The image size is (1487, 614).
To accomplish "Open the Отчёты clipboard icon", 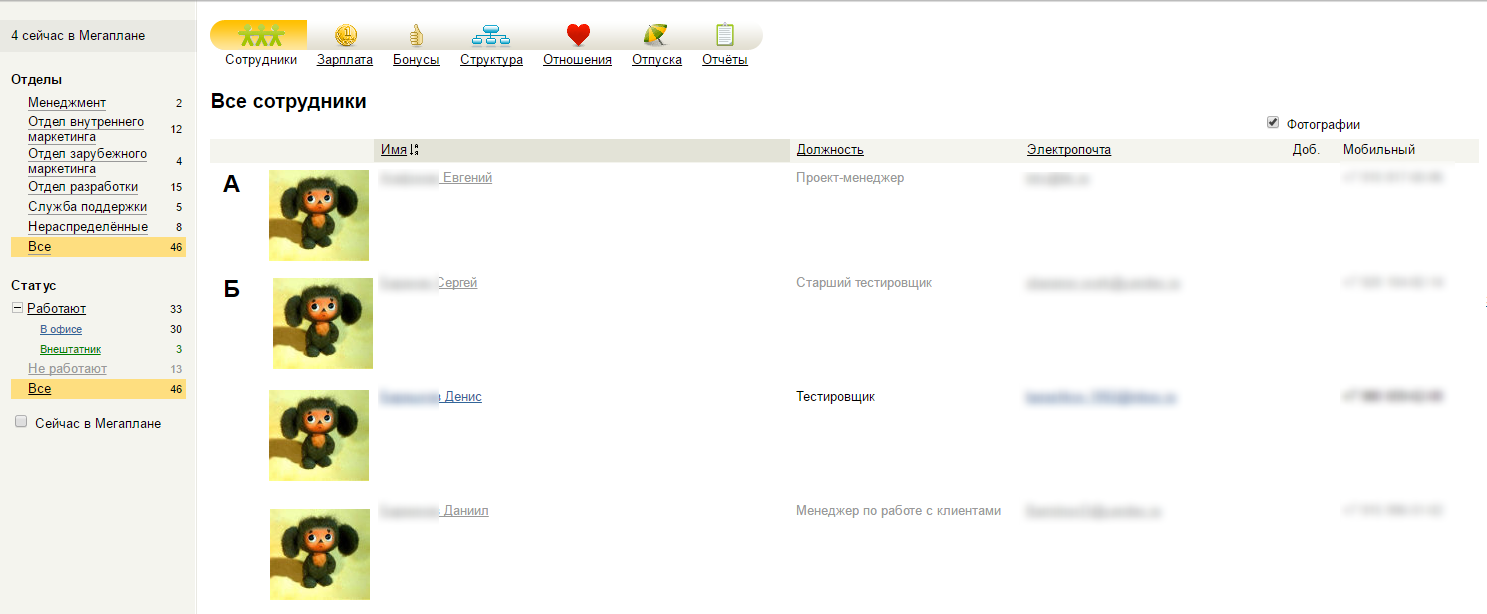I will coord(725,35).
